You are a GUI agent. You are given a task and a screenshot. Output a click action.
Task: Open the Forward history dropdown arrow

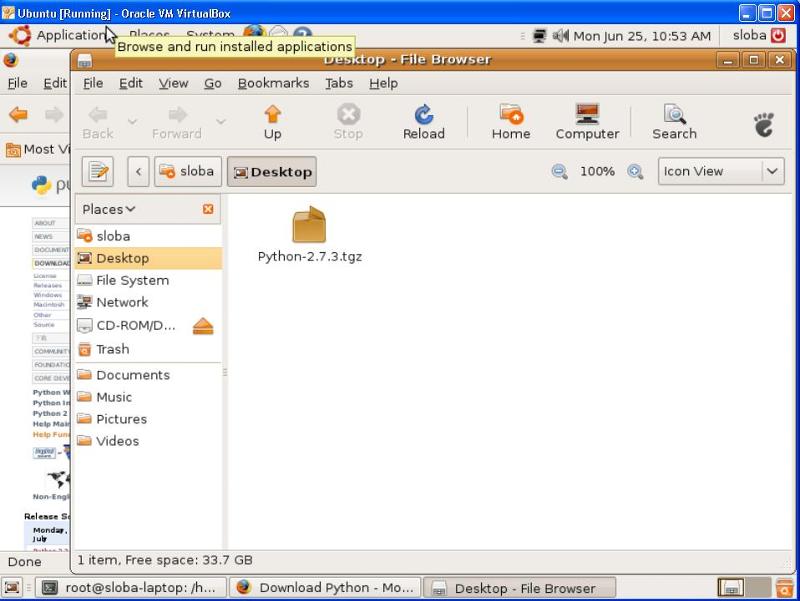click(220, 121)
